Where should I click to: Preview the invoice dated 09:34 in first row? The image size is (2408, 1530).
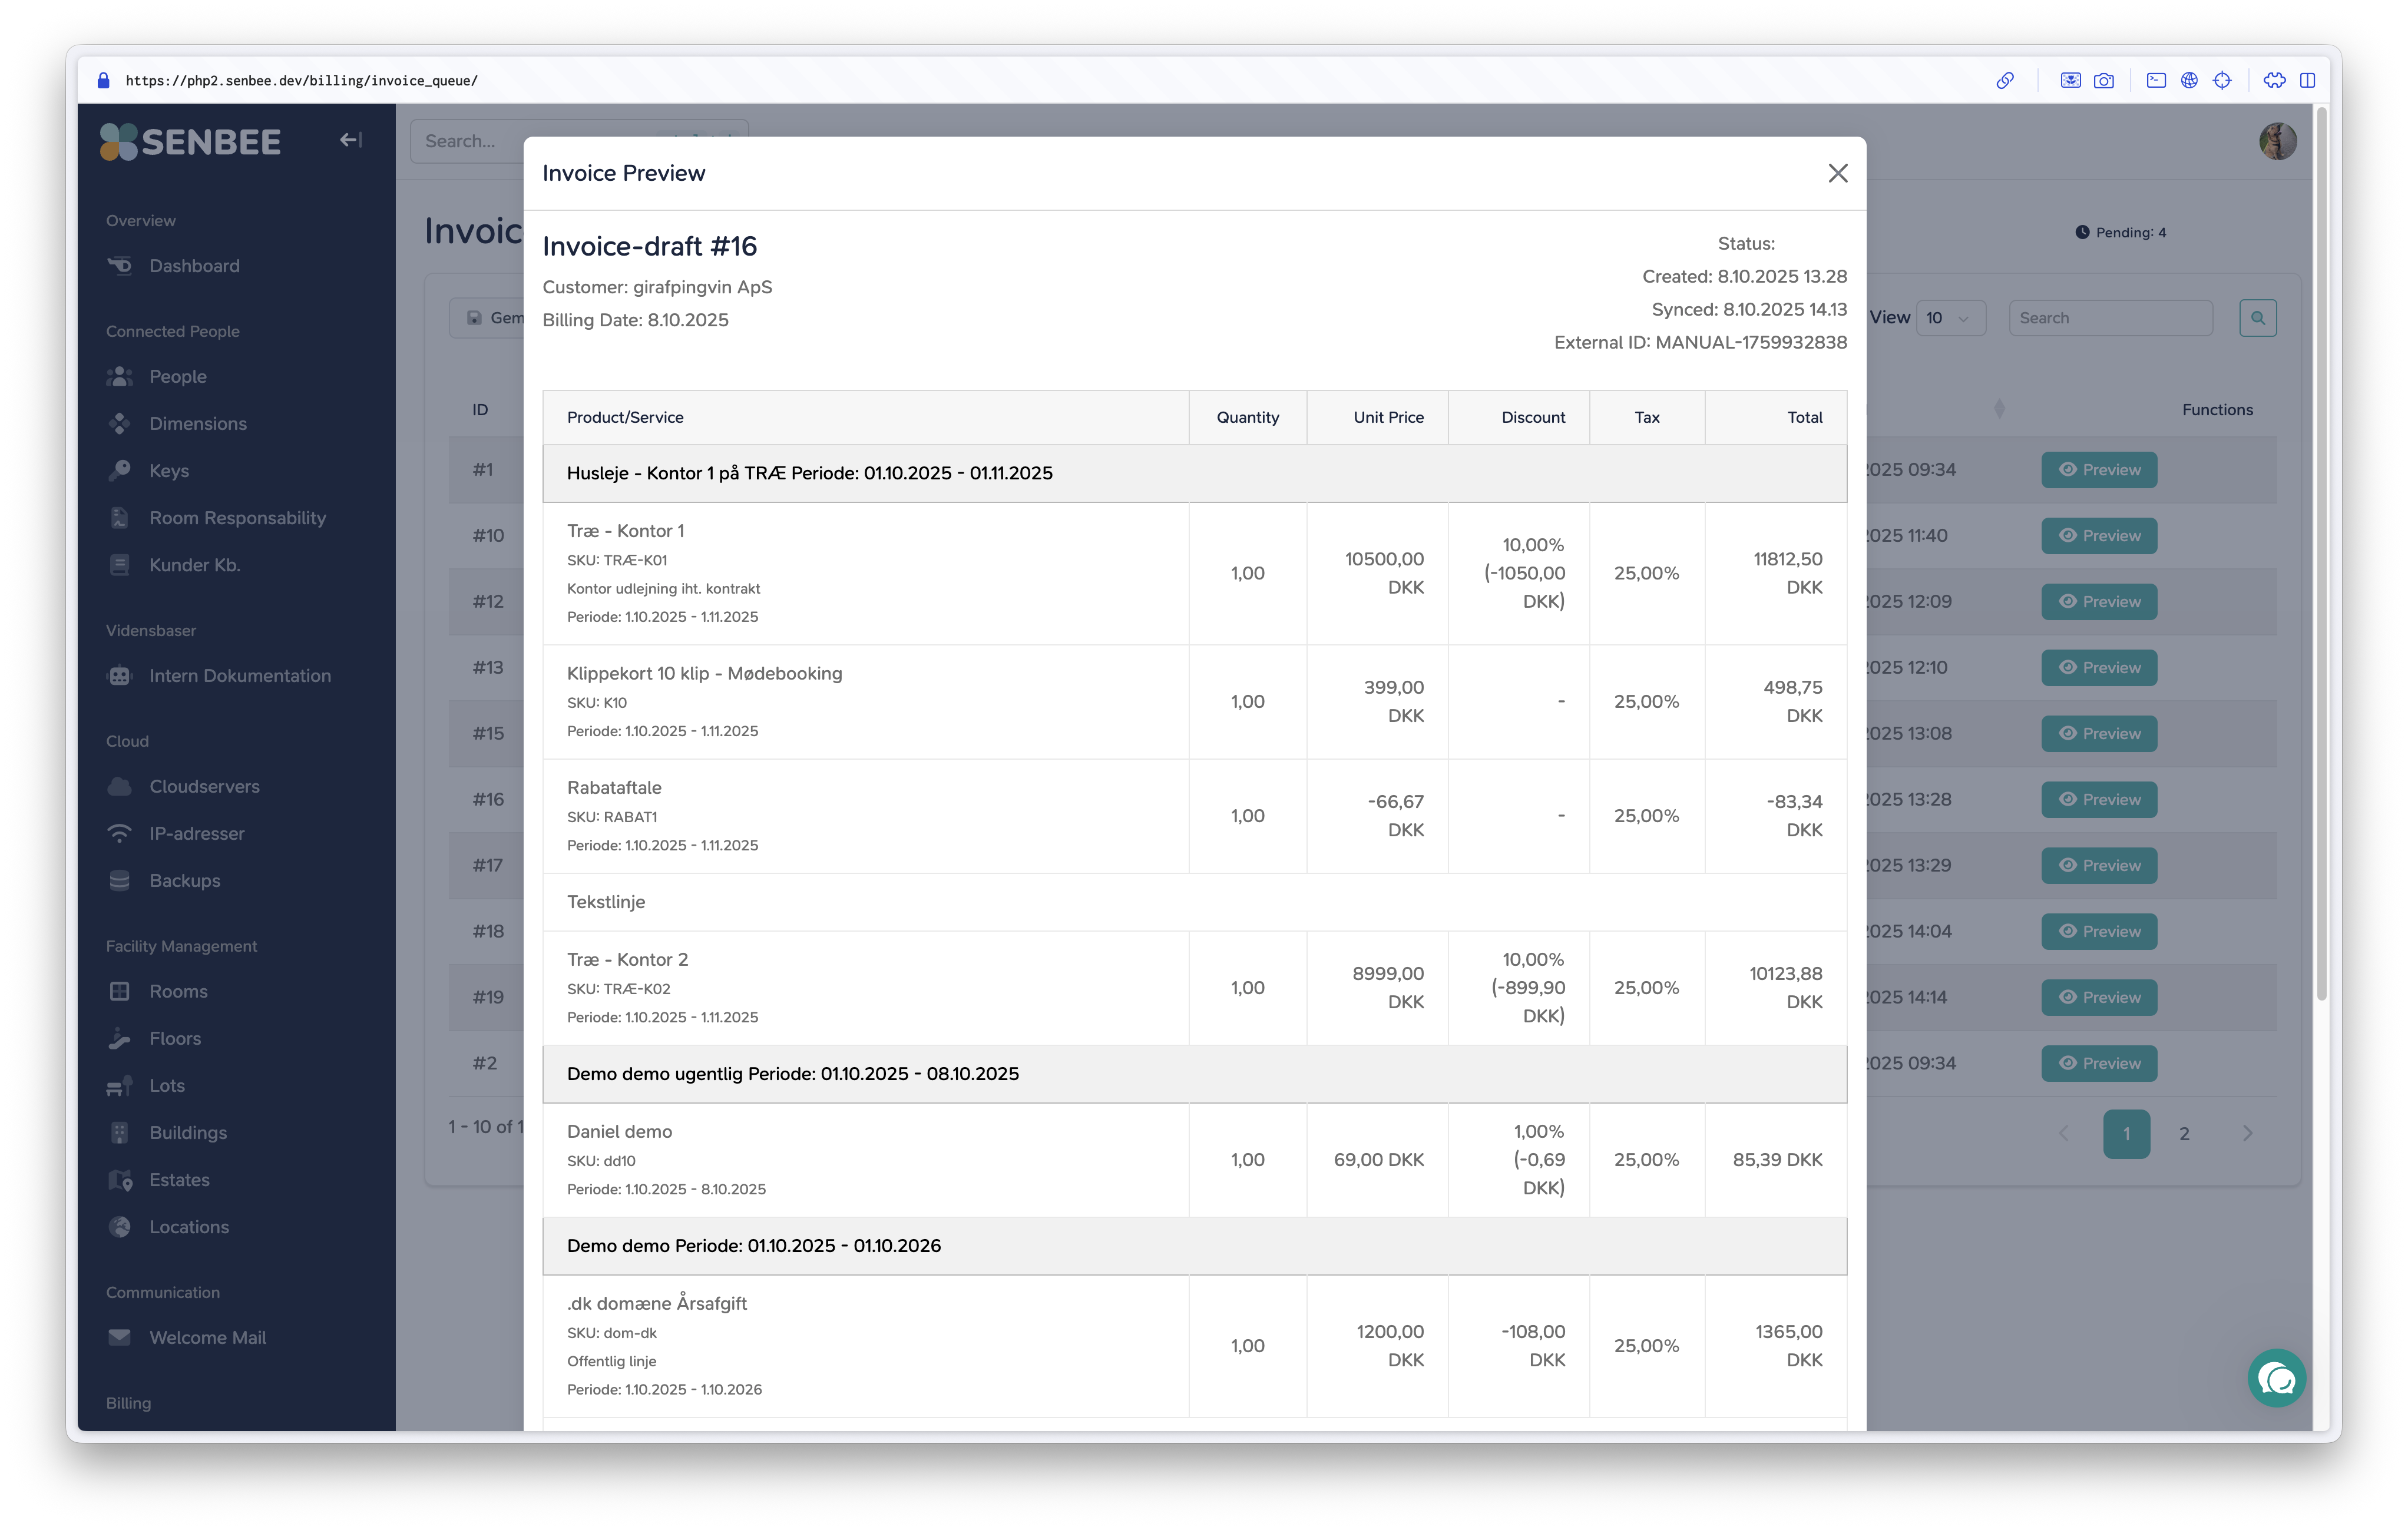pyautogui.click(x=2099, y=470)
